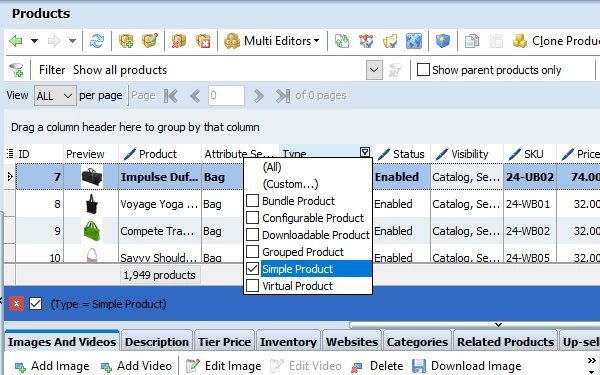The image size is (600, 375).
Task: Click the page number input field
Action: coord(226,95)
